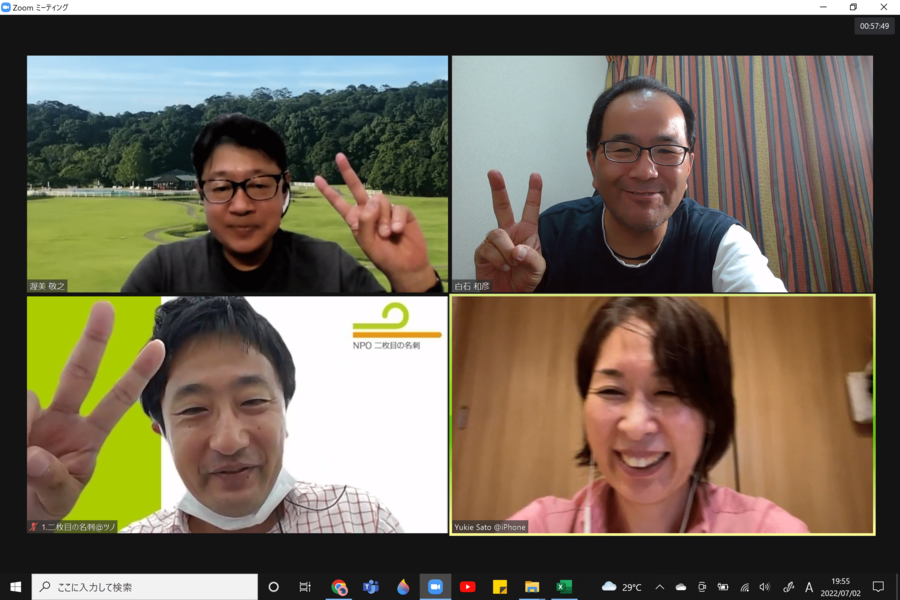900x600 pixels.
Task: Toggle the Japanese IME input mode indicator
Action: click(809, 587)
